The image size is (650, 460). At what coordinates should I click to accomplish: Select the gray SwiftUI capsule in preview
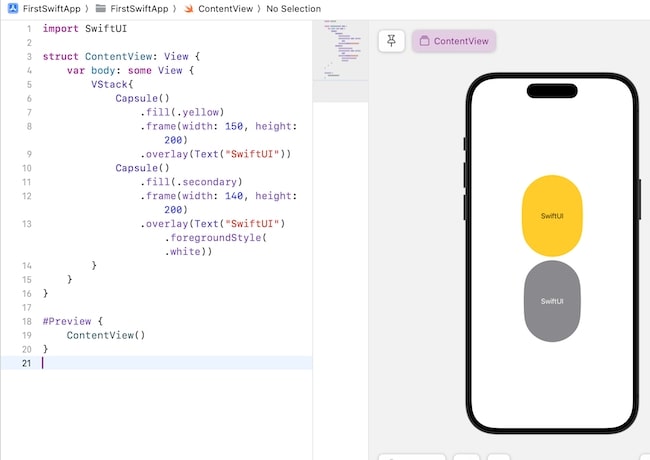(551, 300)
